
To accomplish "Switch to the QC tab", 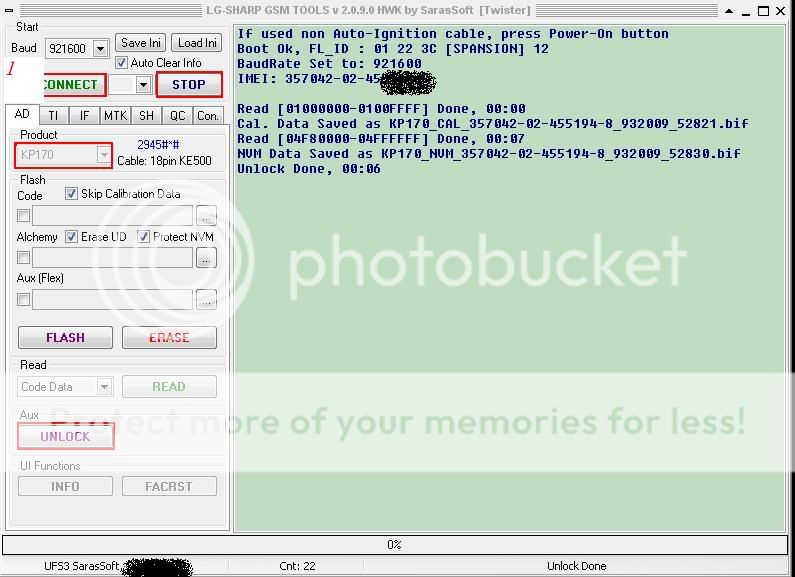I will point(177,116).
